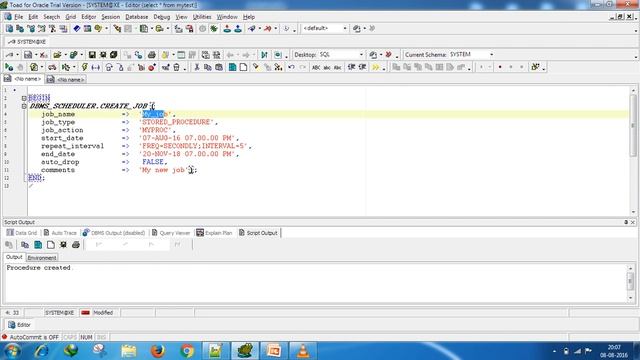This screenshot has width=640, height=360.
Task: Click the red Disconnect icon in main toolbar
Action: coord(267,29)
